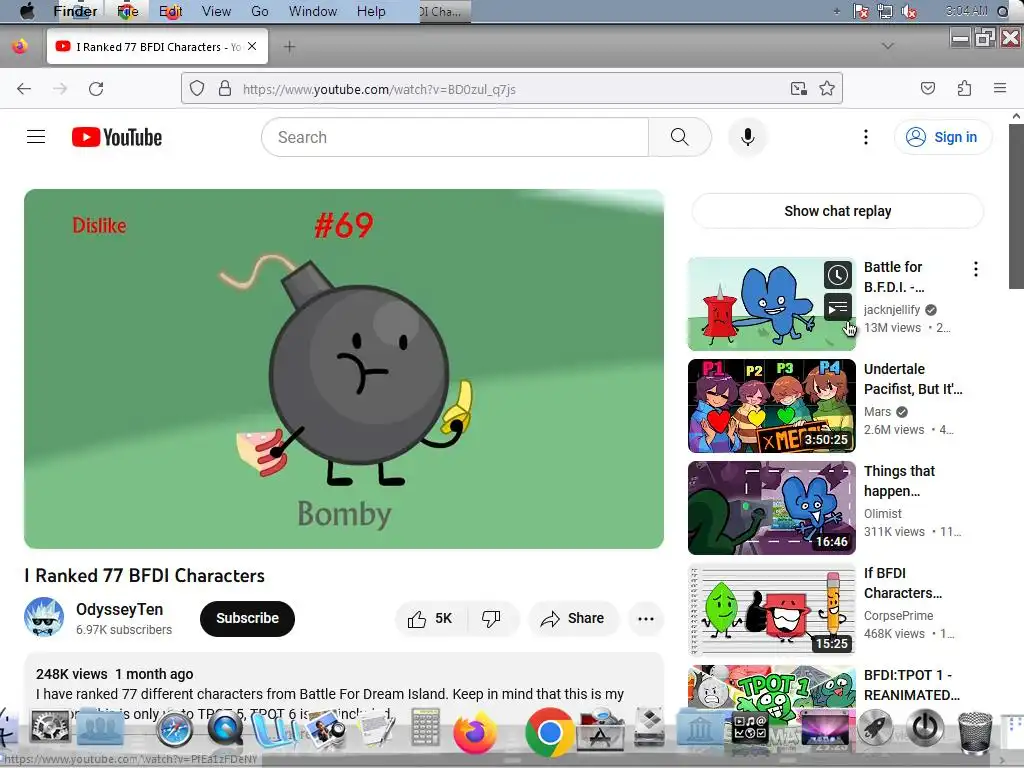Bookmark this page with star icon
The image size is (1024, 768).
tap(827, 88)
